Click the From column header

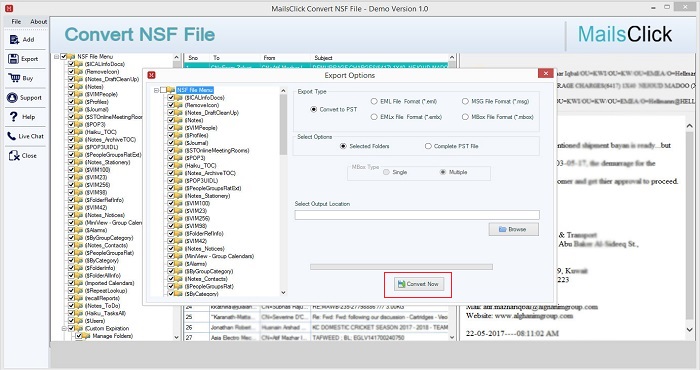pyautogui.click(x=285, y=58)
